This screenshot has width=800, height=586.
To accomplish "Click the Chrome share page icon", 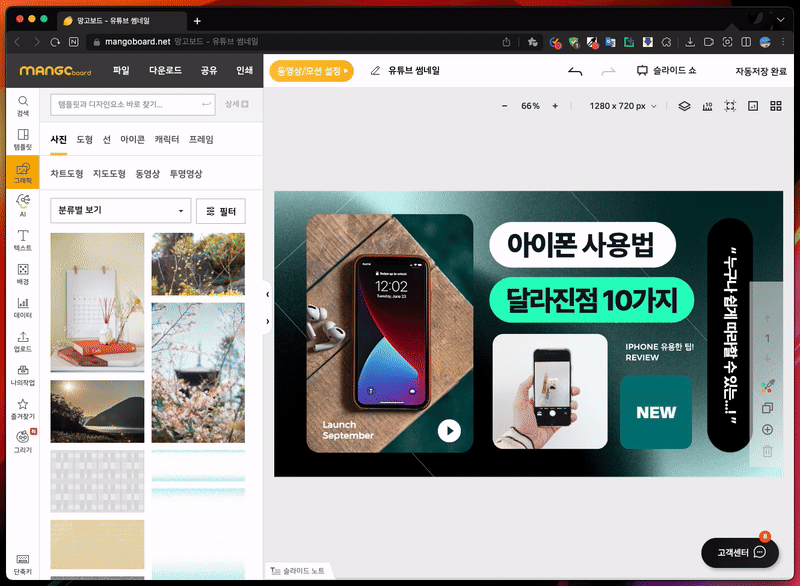I will coord(506,42).
